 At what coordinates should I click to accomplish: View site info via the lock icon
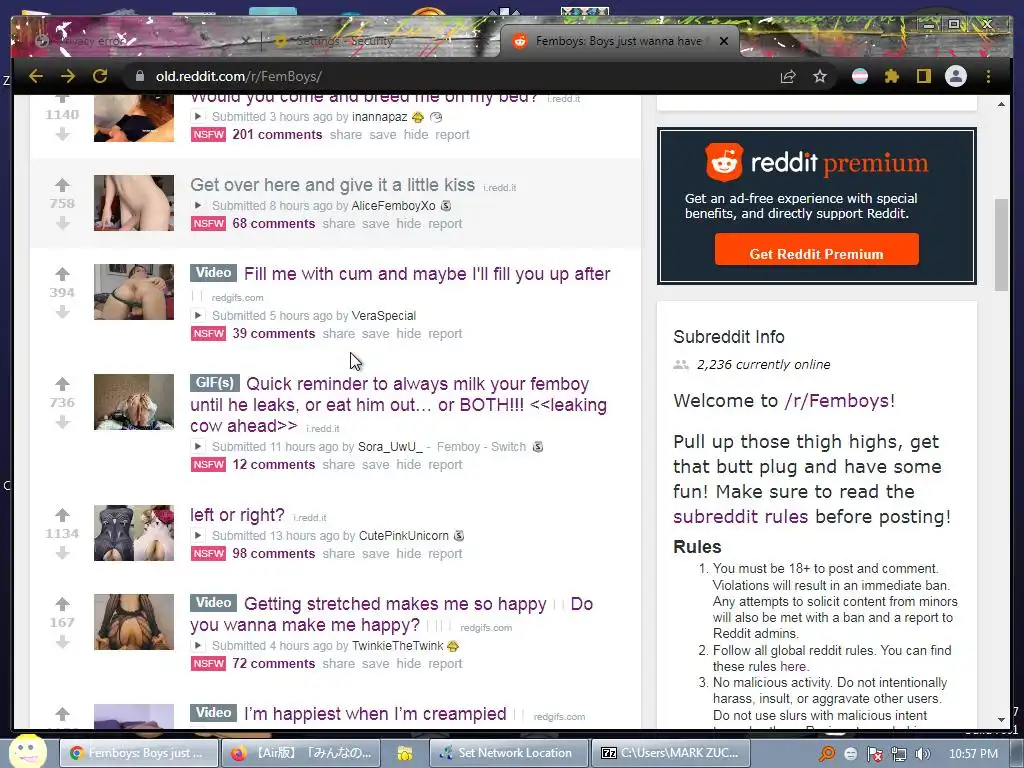[x=140, y=76]
